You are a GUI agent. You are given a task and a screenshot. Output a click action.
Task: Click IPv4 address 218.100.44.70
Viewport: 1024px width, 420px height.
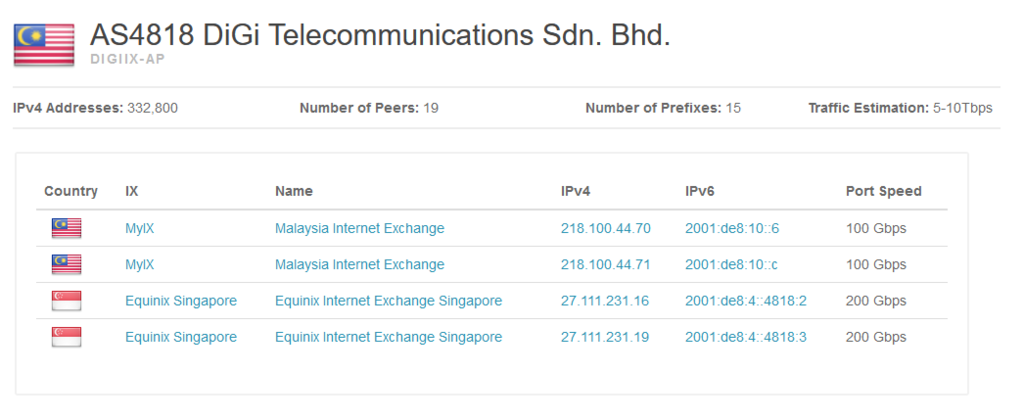pyautogui.click(x=605, y=229)
